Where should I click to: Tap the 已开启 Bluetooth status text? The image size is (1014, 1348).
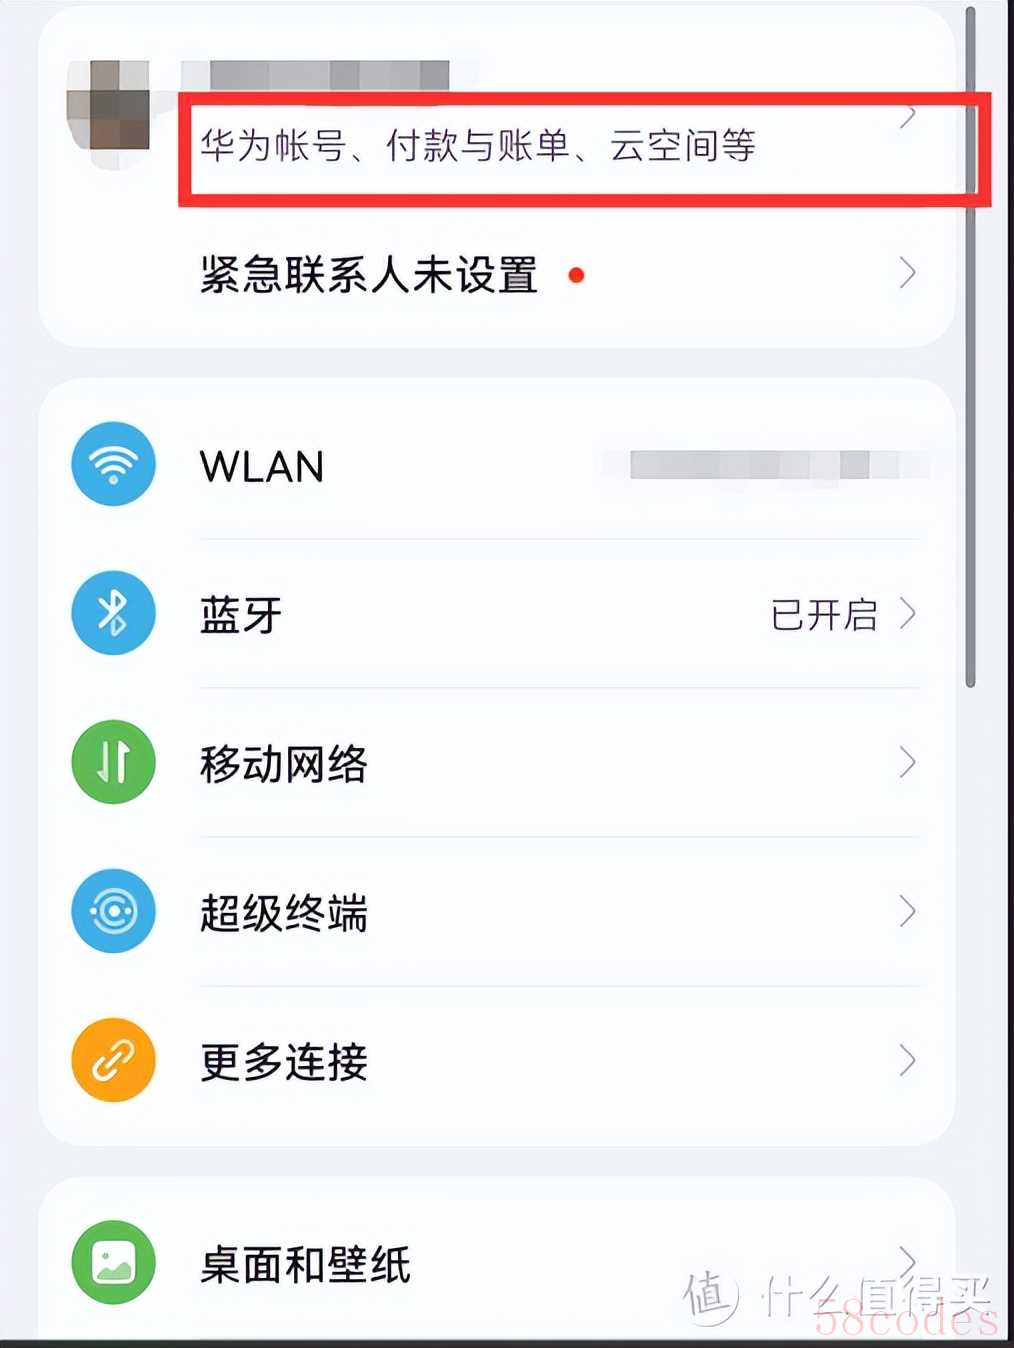tap(824, 614)
